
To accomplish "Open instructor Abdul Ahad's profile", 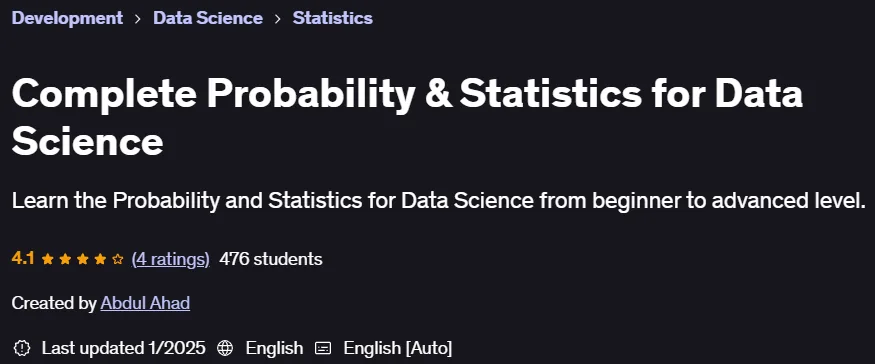I will (145, 303).
